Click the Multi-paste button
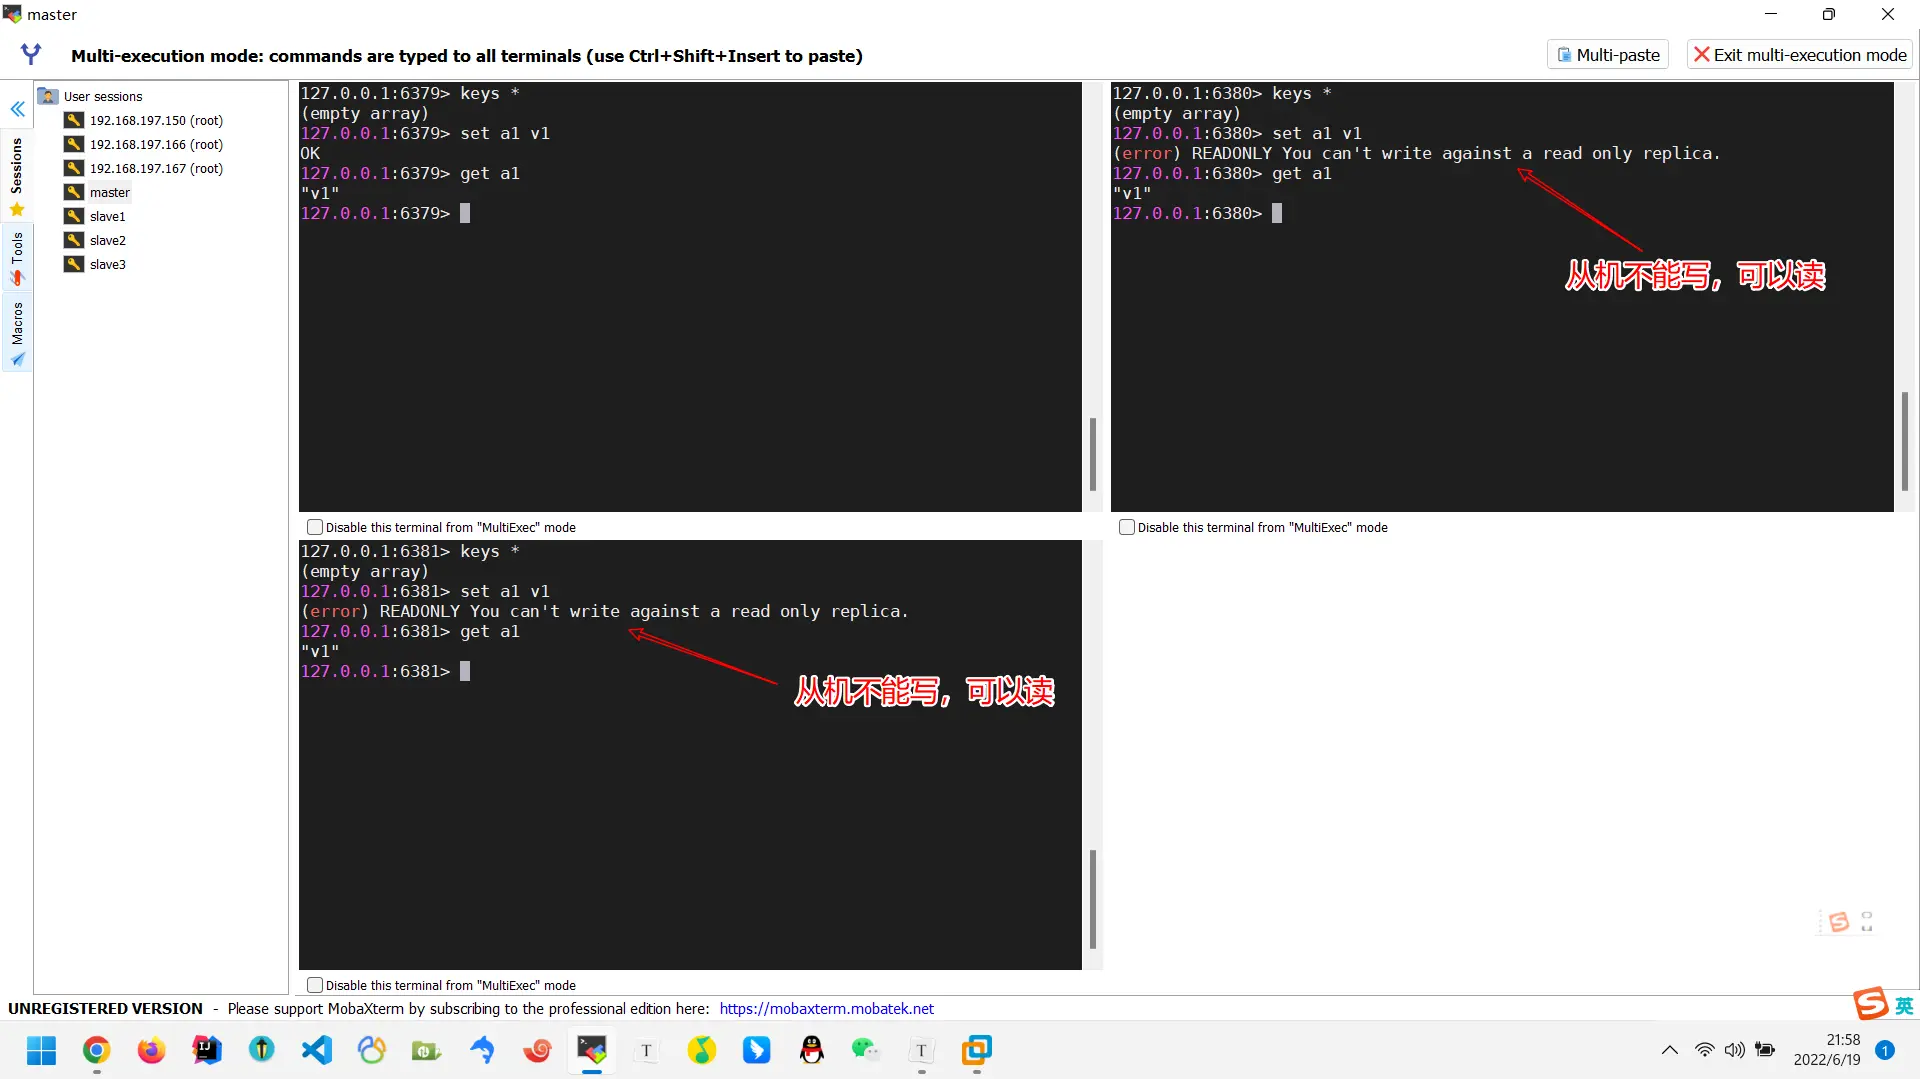The width and height of the screenshot is (1920, 1079). (x=1608, y=55)
